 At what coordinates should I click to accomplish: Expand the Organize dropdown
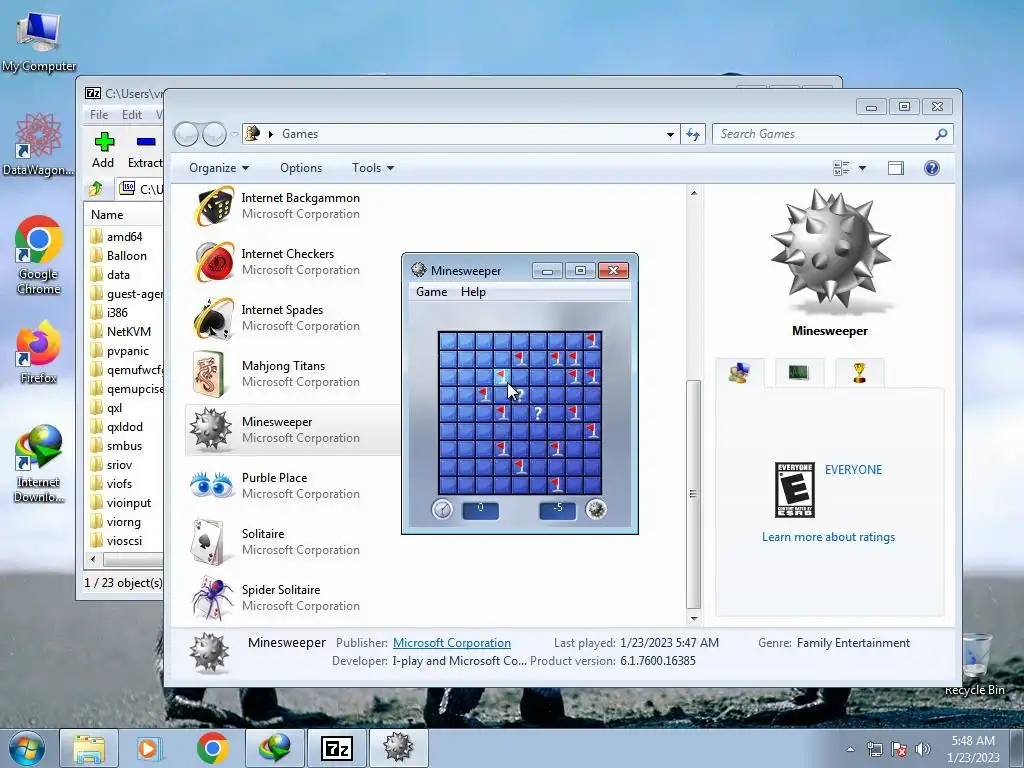[x=219, y=168]
